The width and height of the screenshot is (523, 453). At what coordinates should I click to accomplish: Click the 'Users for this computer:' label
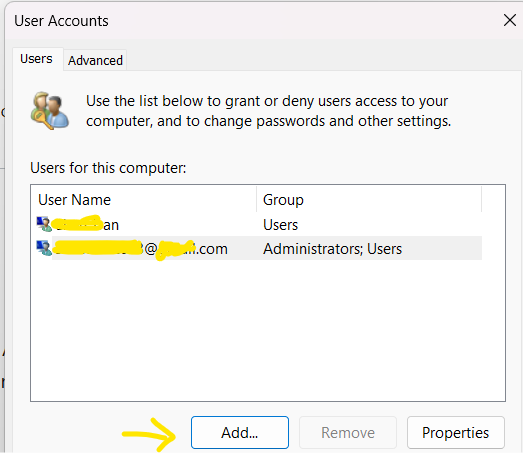coord(108,168)
